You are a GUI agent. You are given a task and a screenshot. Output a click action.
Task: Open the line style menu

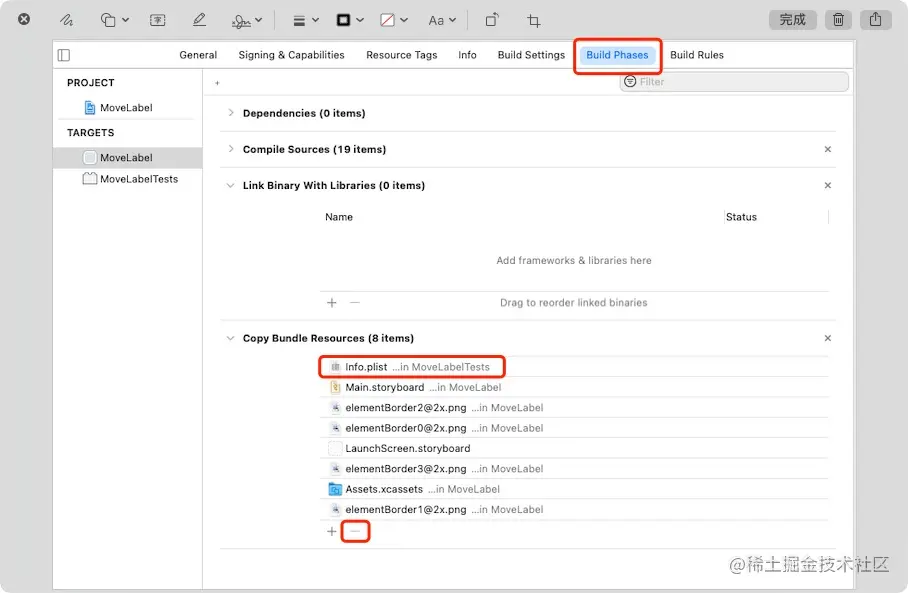point(306,21)
